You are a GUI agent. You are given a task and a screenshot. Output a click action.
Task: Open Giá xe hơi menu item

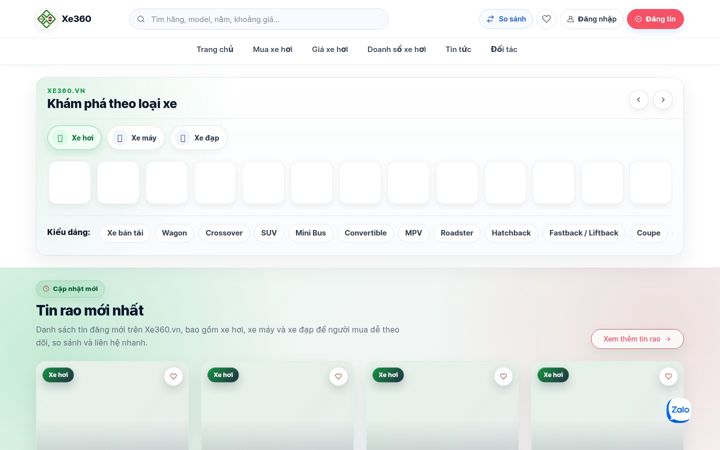[330, 49]
